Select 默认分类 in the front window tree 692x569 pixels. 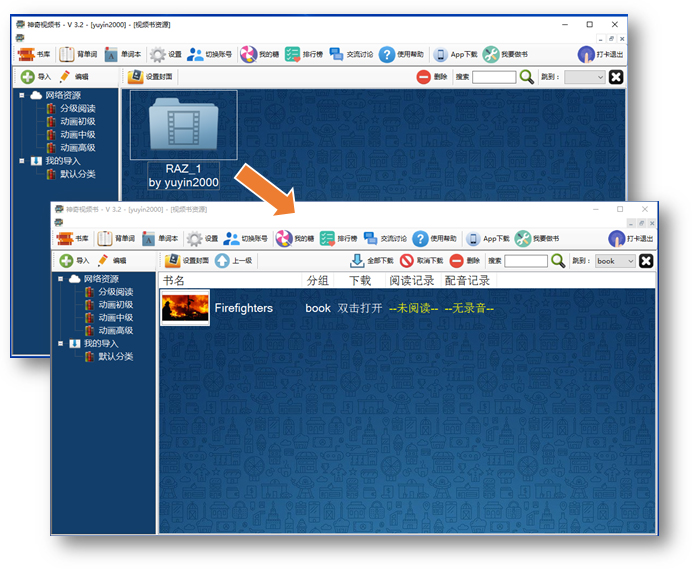click(115, 356)
